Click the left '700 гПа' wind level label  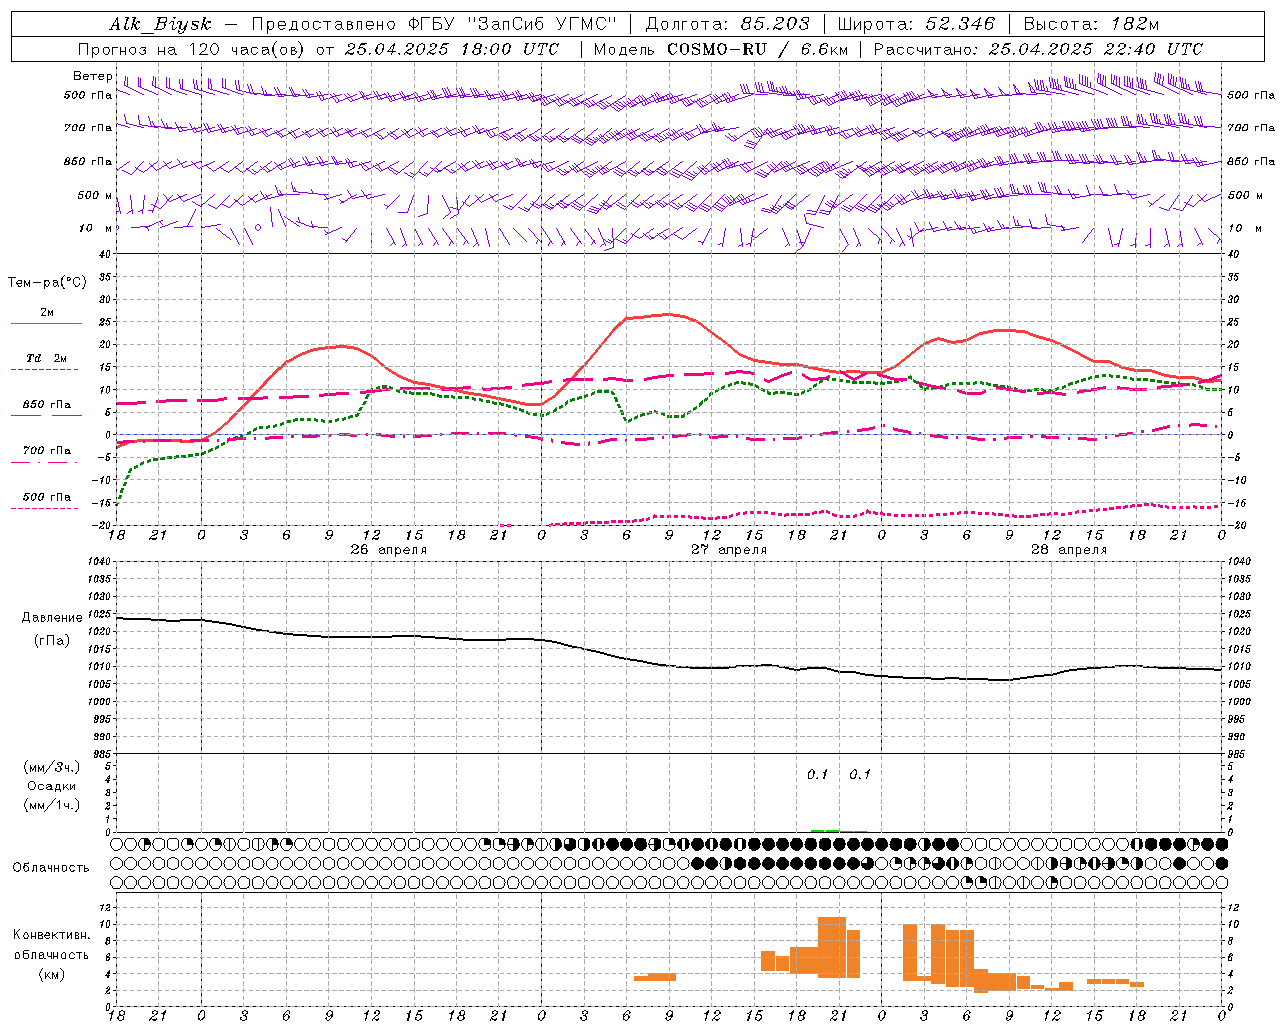(88, 128)
